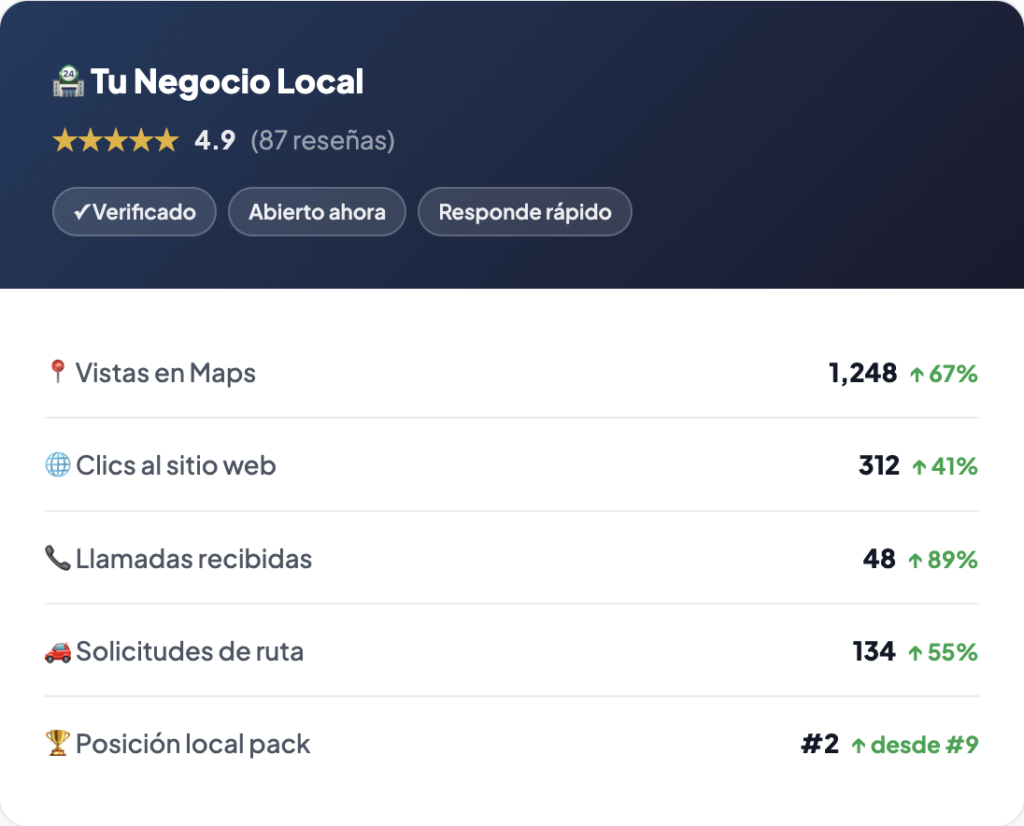Click the Clics al sitio web label
The width and height of the screenshot is (1024, 826).
[x=176, y=465]
